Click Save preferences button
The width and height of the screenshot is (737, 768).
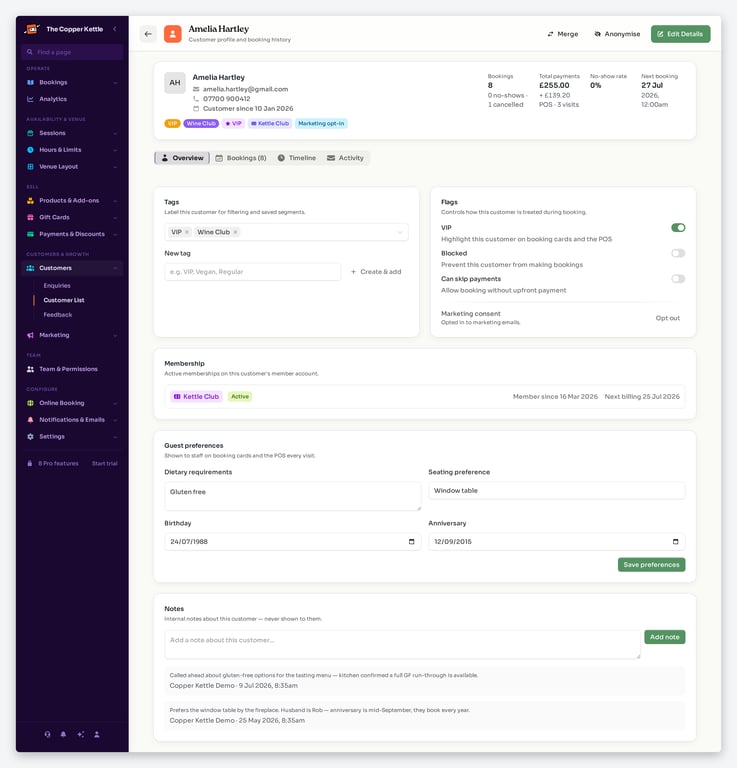[x=651, y=565]
